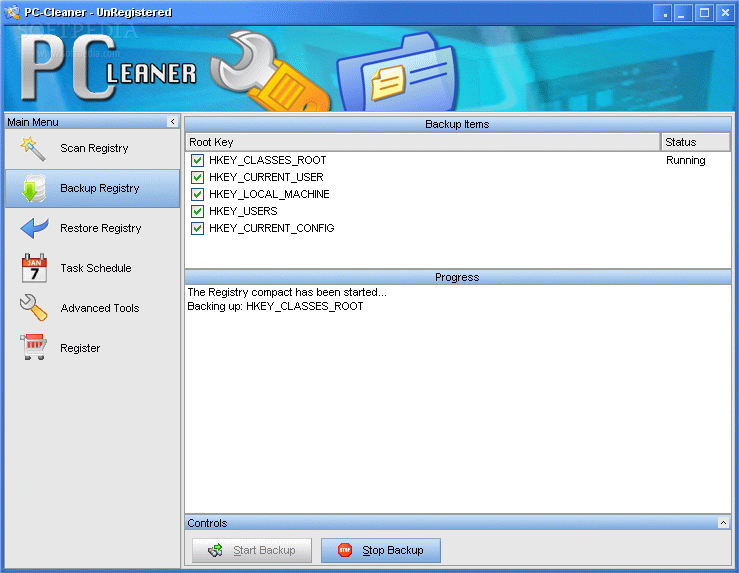
Task: Open the Register page
Action: (92, 348)
